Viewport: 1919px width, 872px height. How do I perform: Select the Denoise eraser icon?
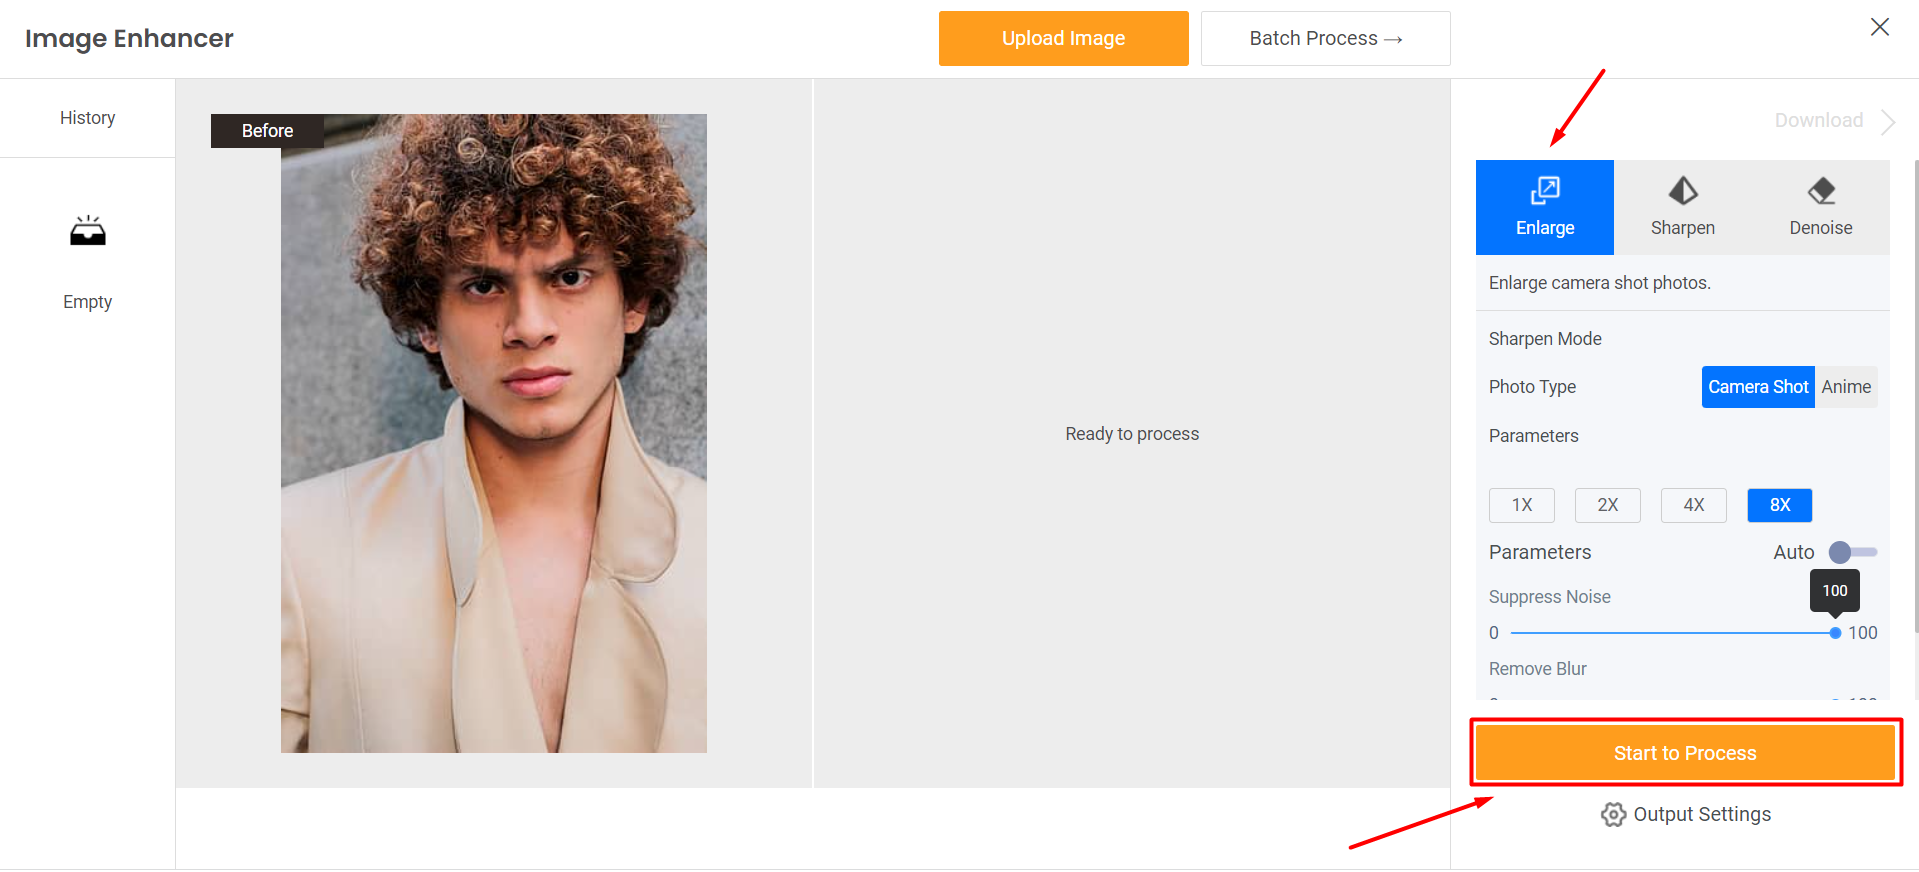(1821, 191)
